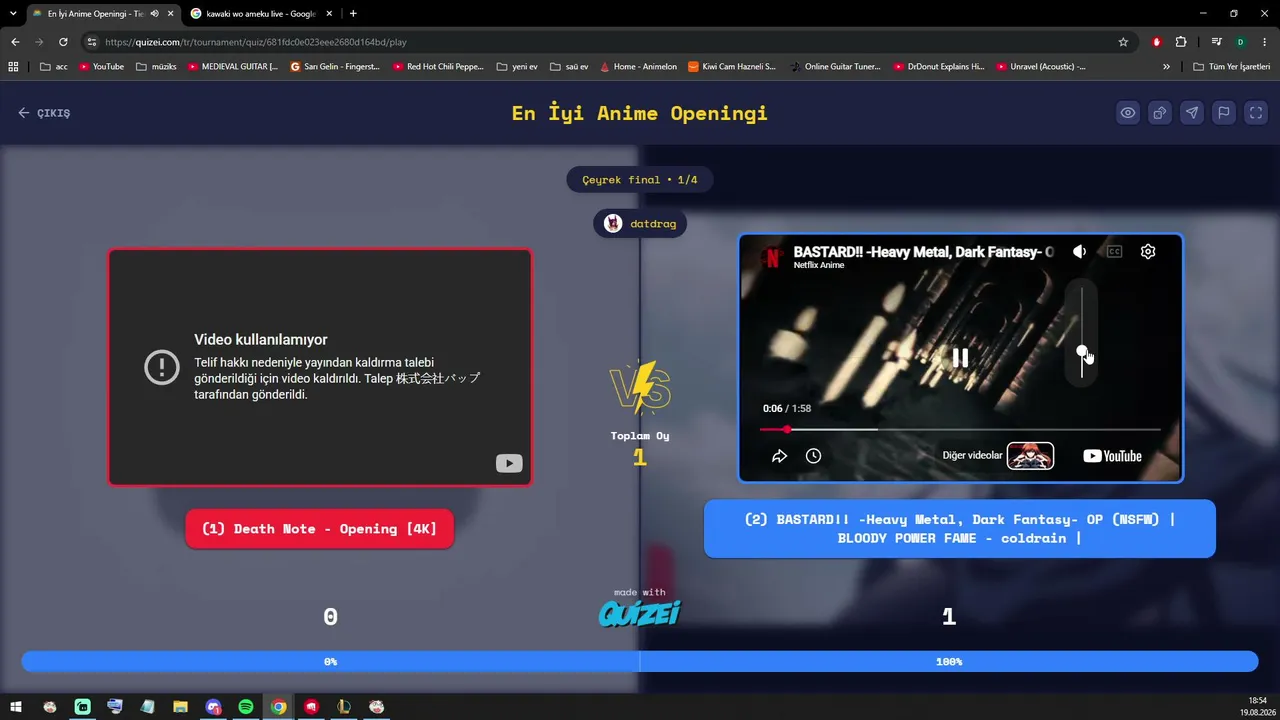Open the green Chrome profile avatar
The height and width of the screenshot is (720, 1280).
[x=1240, y=42]
